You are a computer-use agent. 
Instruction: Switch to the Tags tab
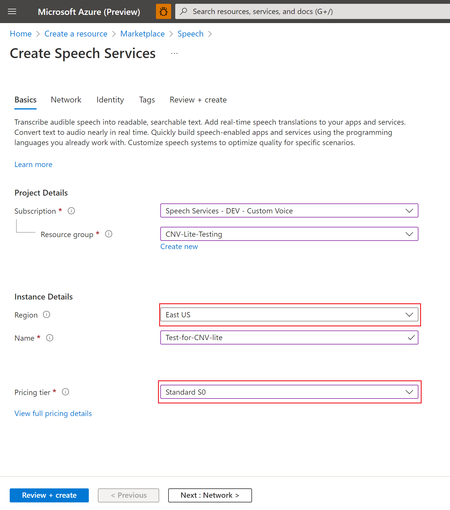[147, 100]
